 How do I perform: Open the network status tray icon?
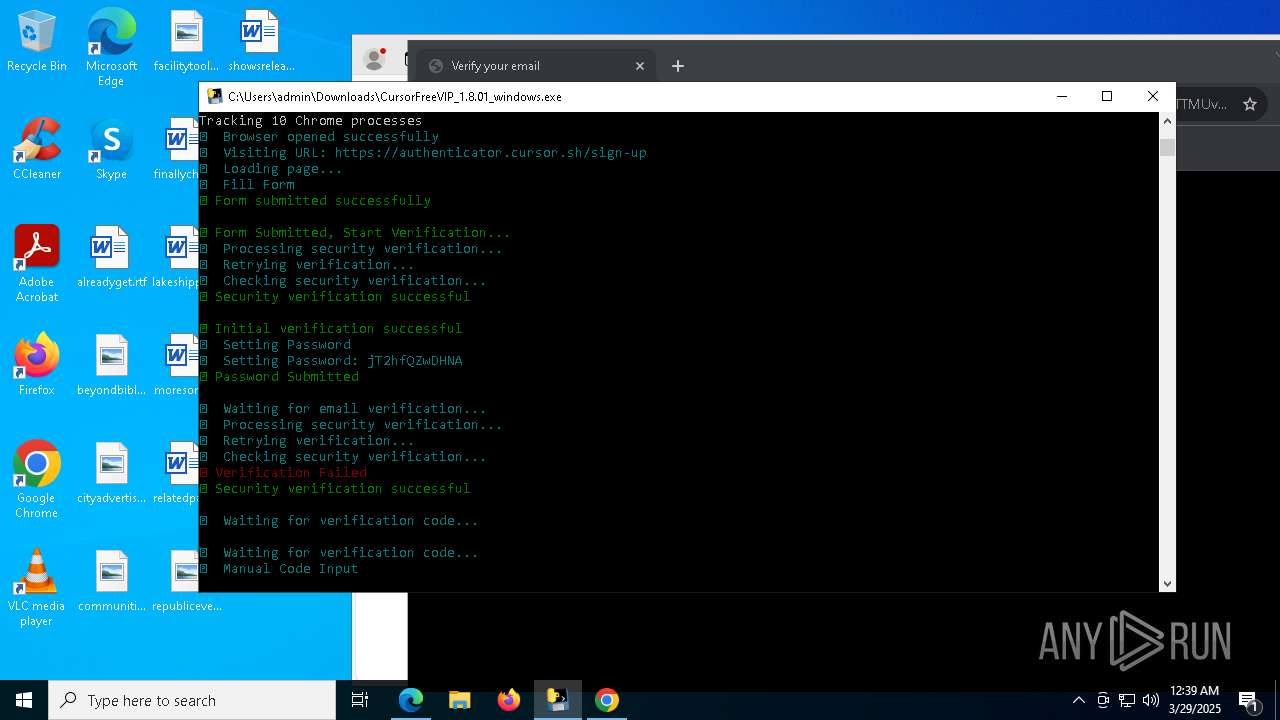1127,700
